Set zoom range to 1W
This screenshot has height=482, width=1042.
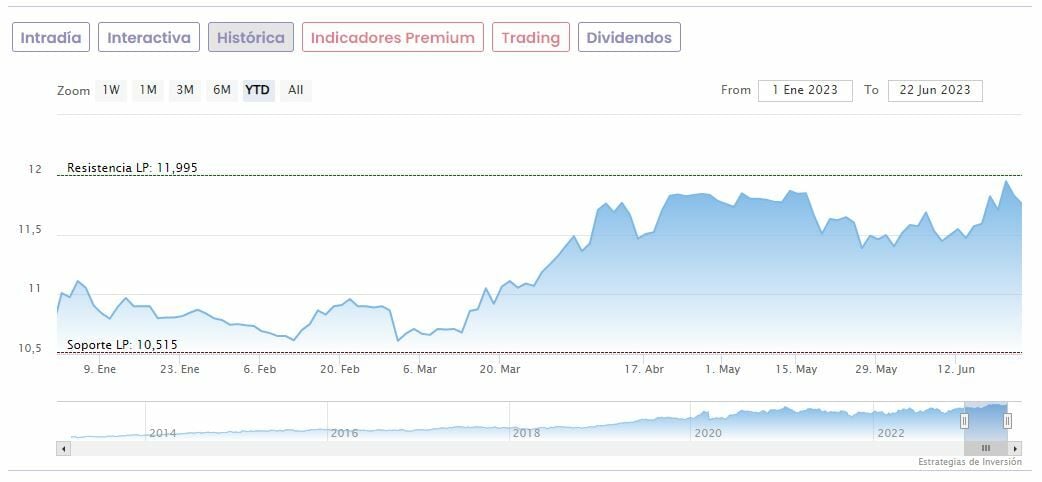coord(111,90)
